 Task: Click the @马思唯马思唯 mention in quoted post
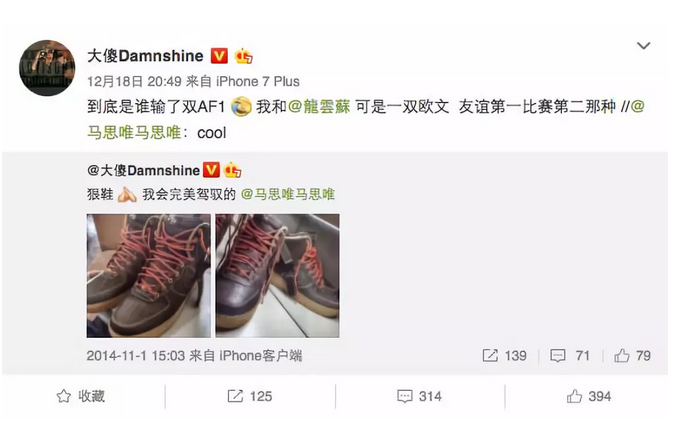(x=288, y=194)
